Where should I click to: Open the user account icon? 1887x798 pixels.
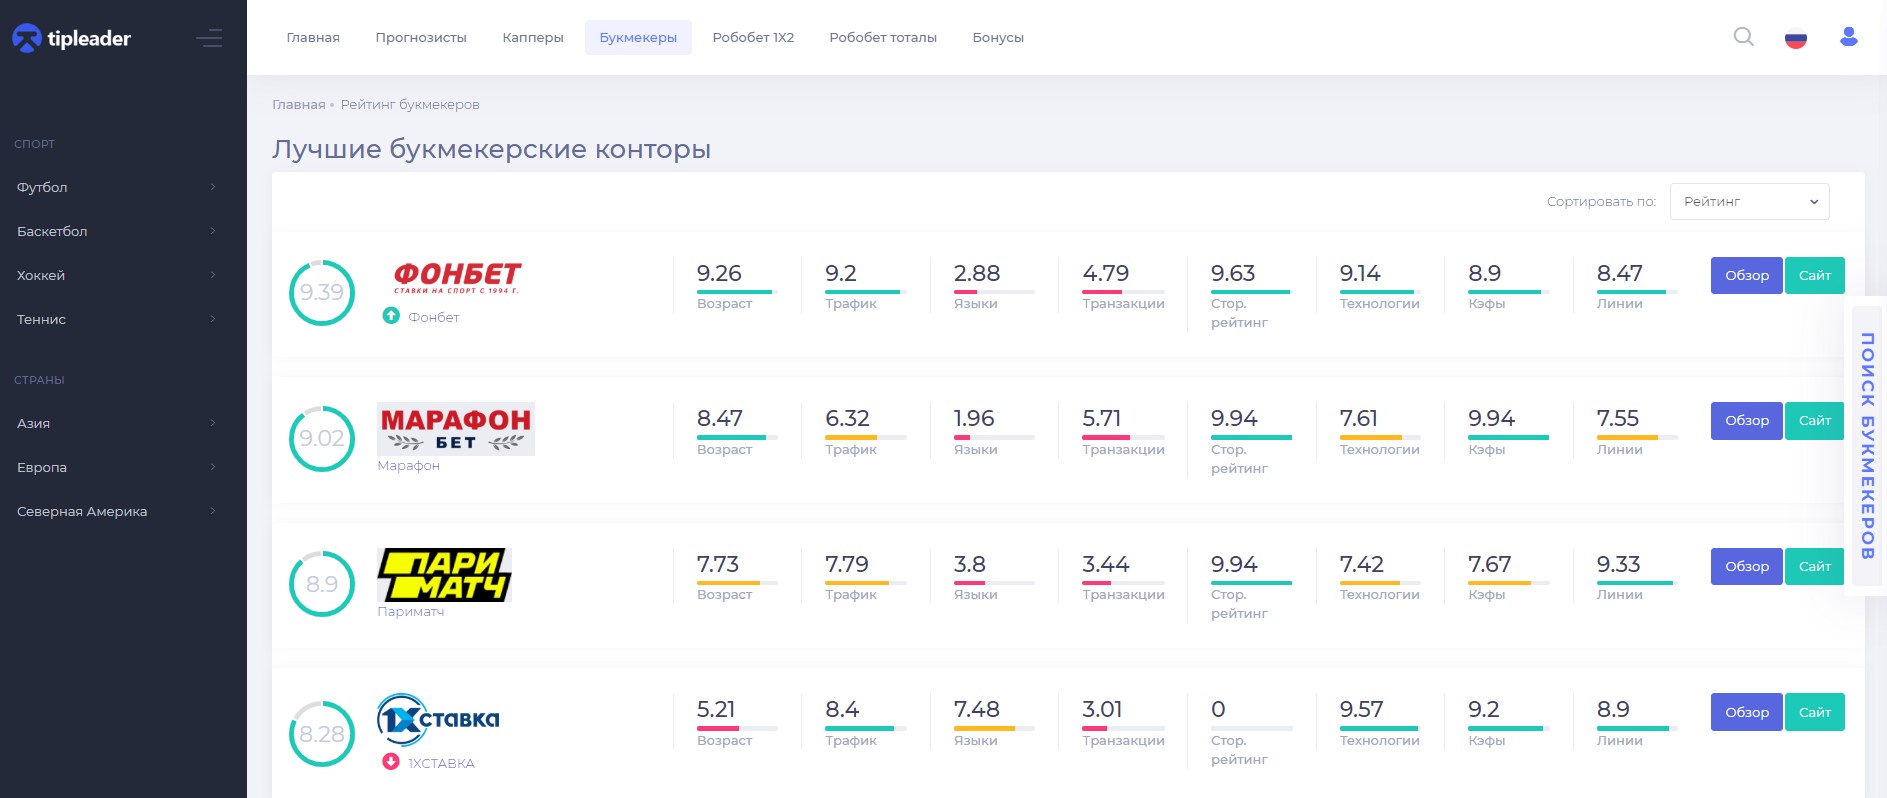pos(1849,37)
